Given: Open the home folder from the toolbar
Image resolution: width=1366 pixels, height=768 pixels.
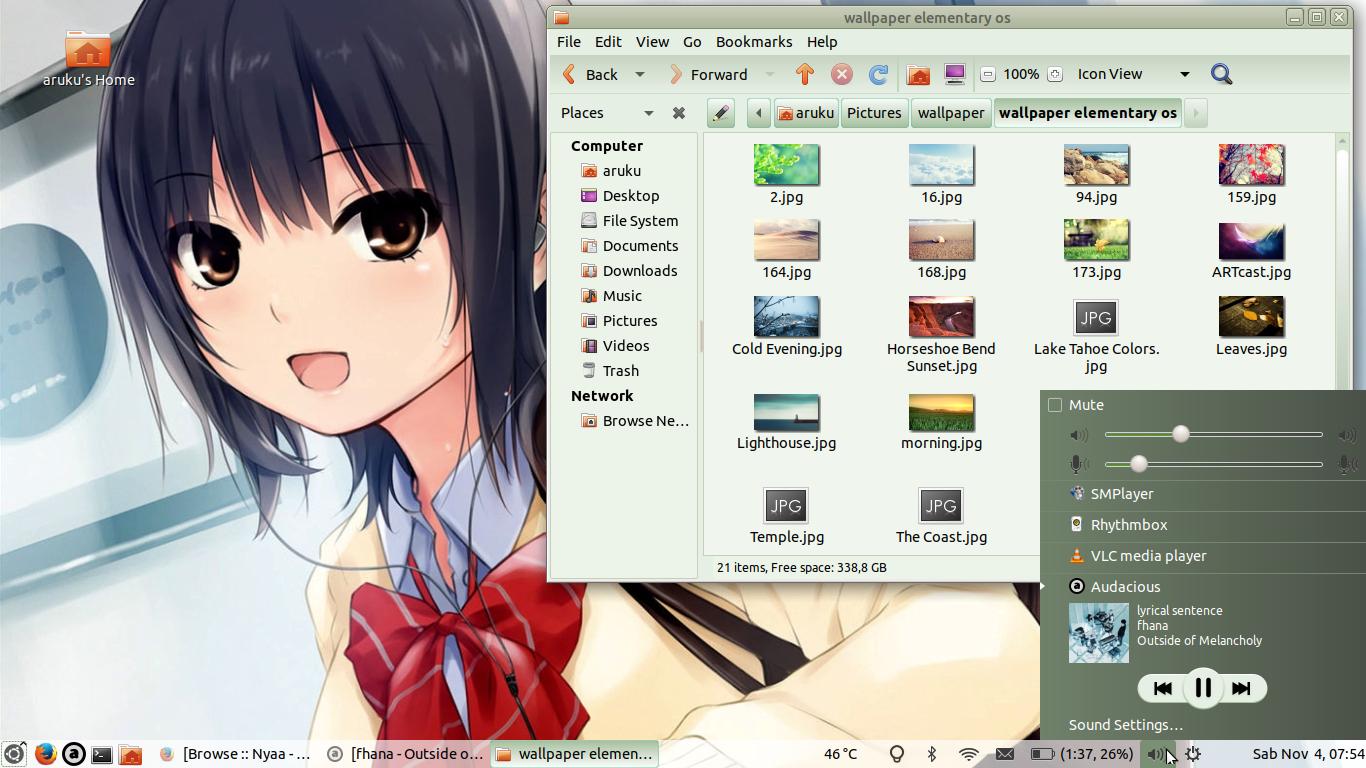Looking at the screenshot, I should (x=918, y=74).
